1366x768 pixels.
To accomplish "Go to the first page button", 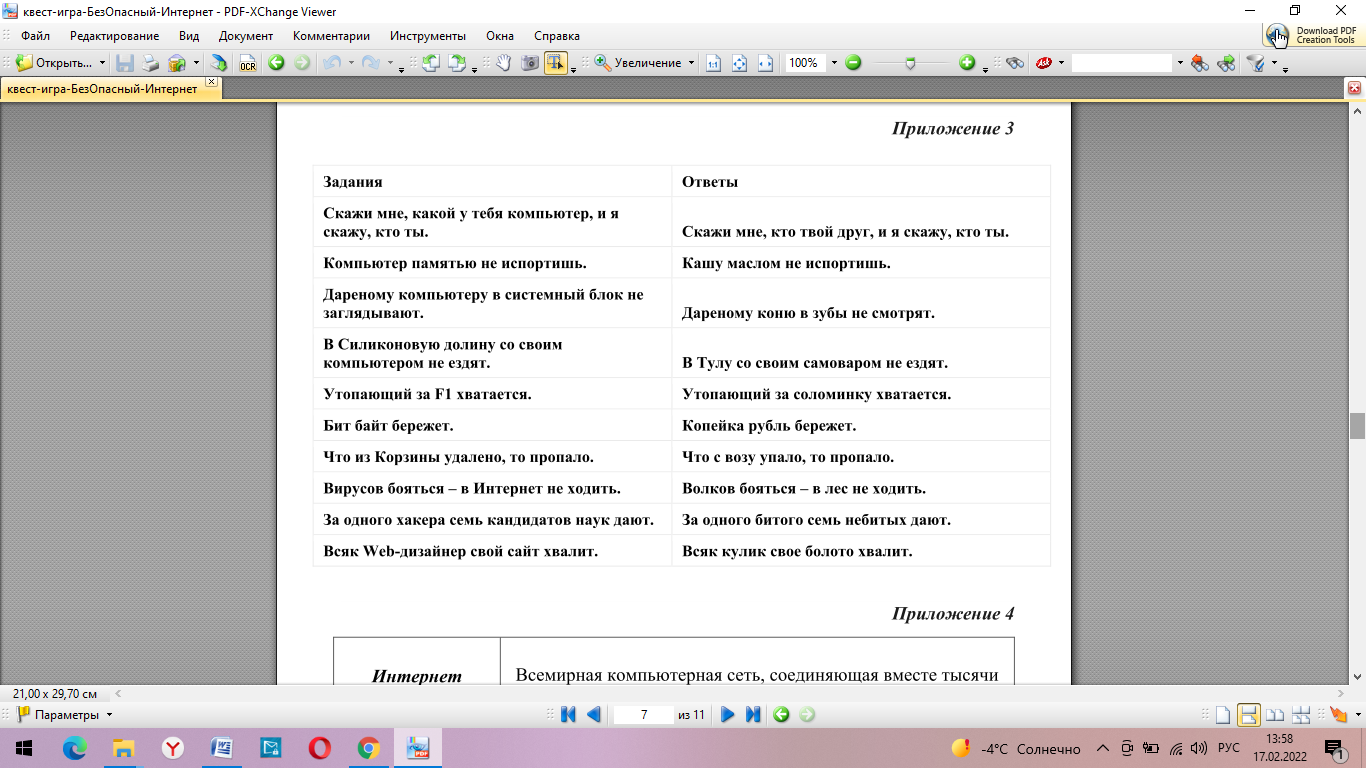I will pyautogui.click(x=568, y=715).
